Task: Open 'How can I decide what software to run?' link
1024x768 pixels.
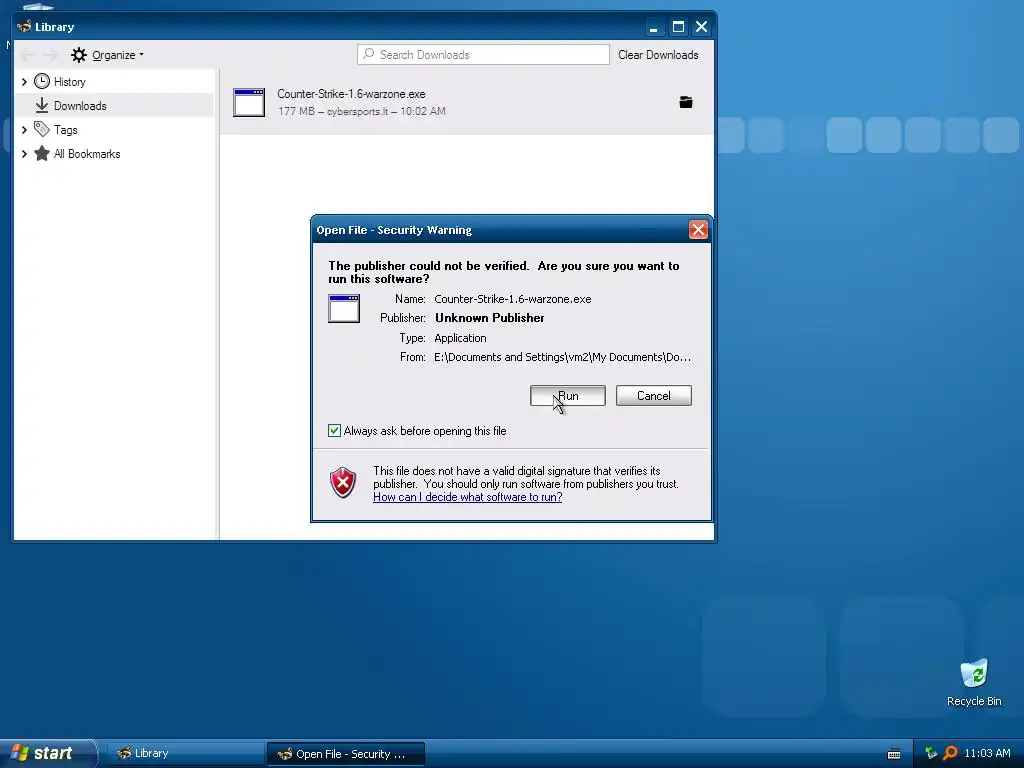Action: 468,497
